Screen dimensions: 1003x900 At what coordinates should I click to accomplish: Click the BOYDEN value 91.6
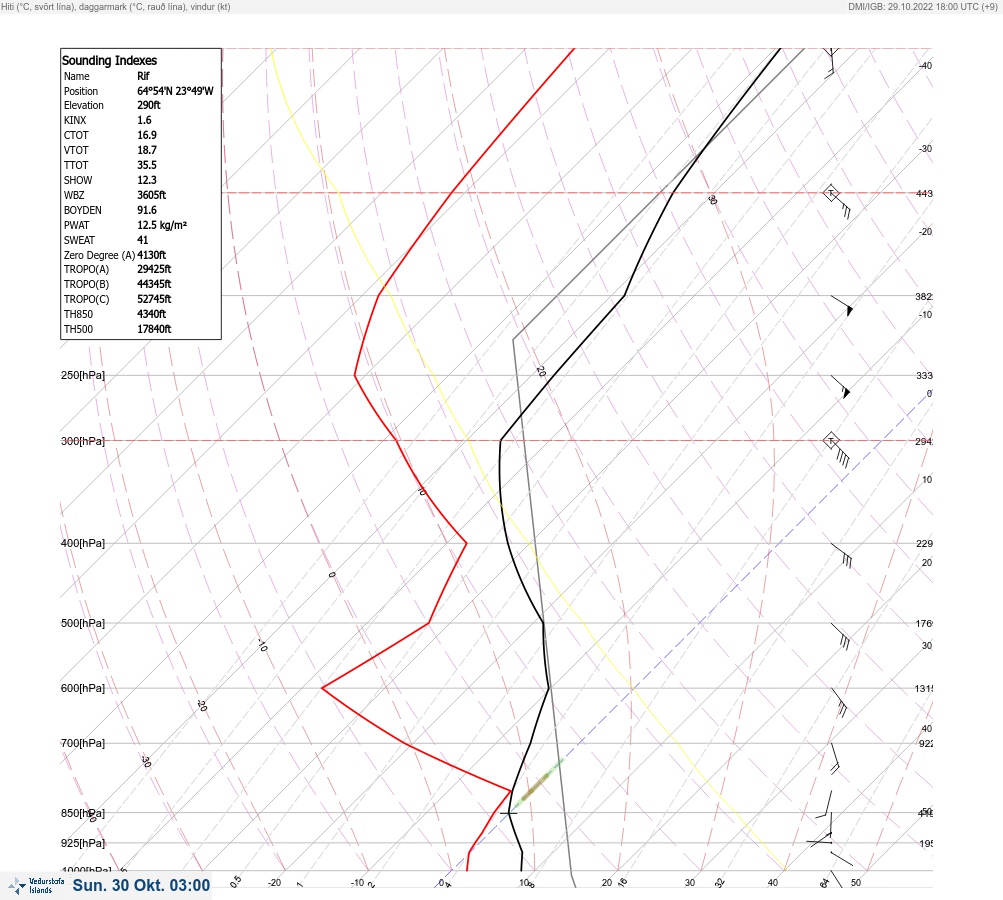point(146,210)
